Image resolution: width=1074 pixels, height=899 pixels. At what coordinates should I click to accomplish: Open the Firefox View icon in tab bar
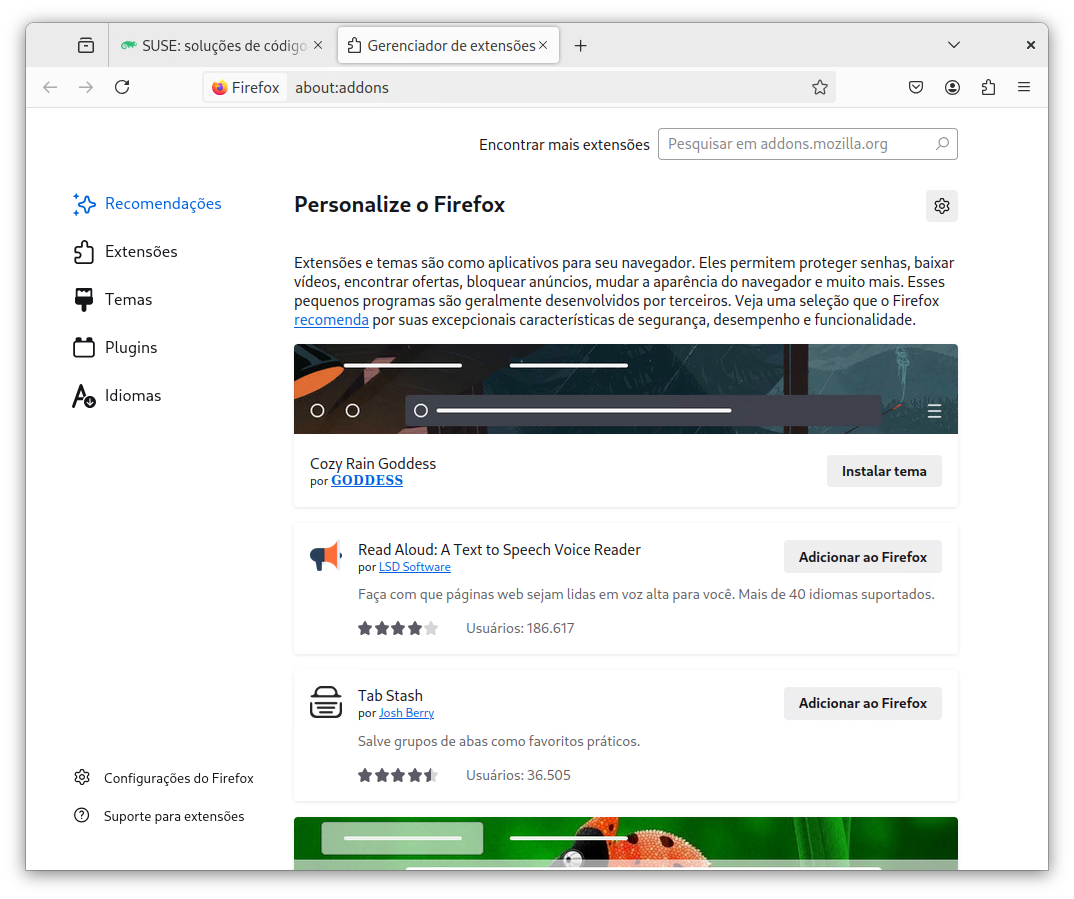86,45
